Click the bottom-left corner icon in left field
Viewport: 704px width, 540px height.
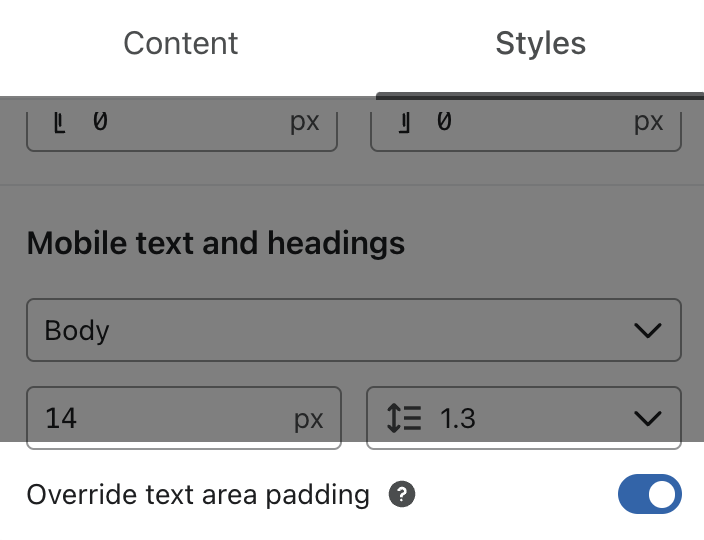coord(59,122)
